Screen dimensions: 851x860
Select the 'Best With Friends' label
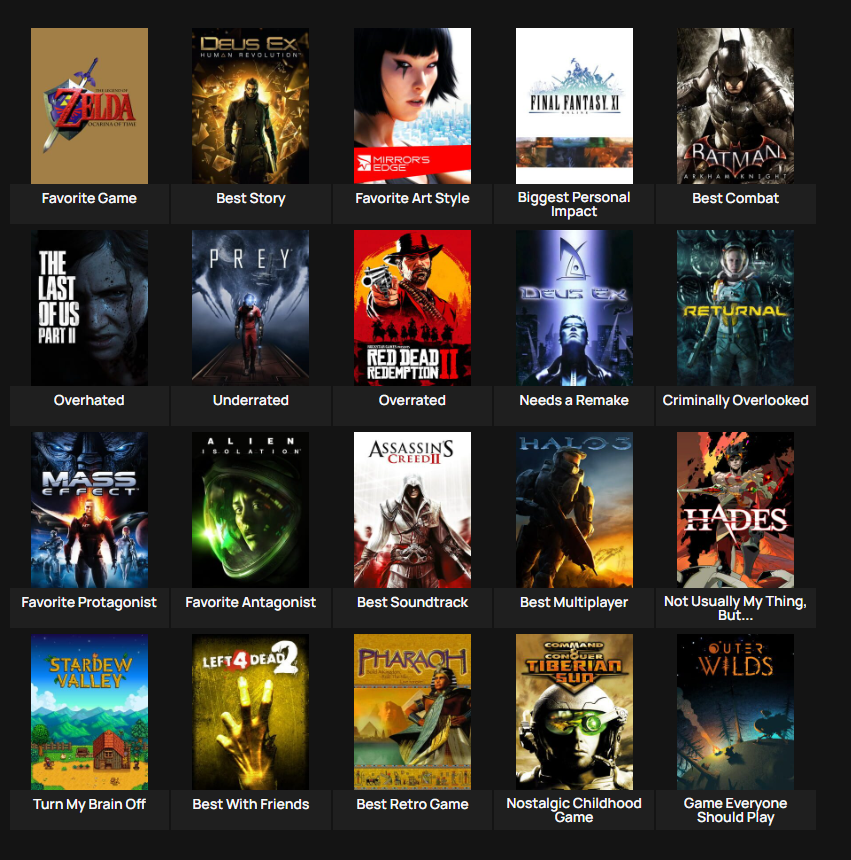click(x=251, y=804)
